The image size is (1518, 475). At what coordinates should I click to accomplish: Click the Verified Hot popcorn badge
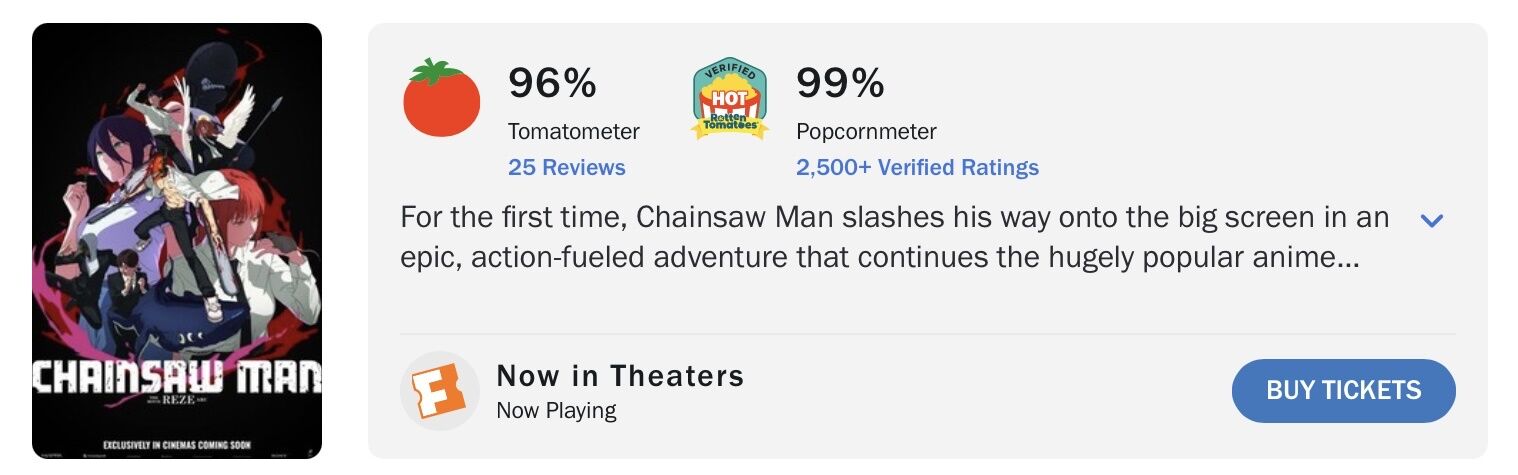tap(730, 99)
